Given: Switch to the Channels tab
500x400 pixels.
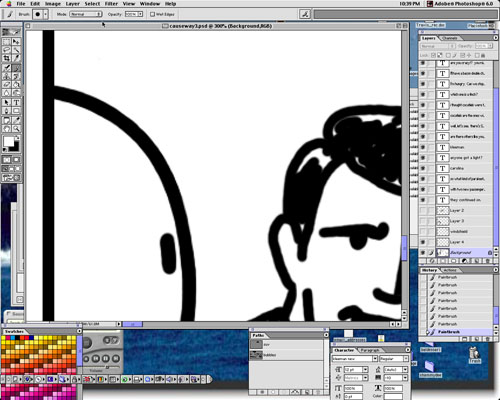Looking at the screenshot, I should [x=449, y=38].
